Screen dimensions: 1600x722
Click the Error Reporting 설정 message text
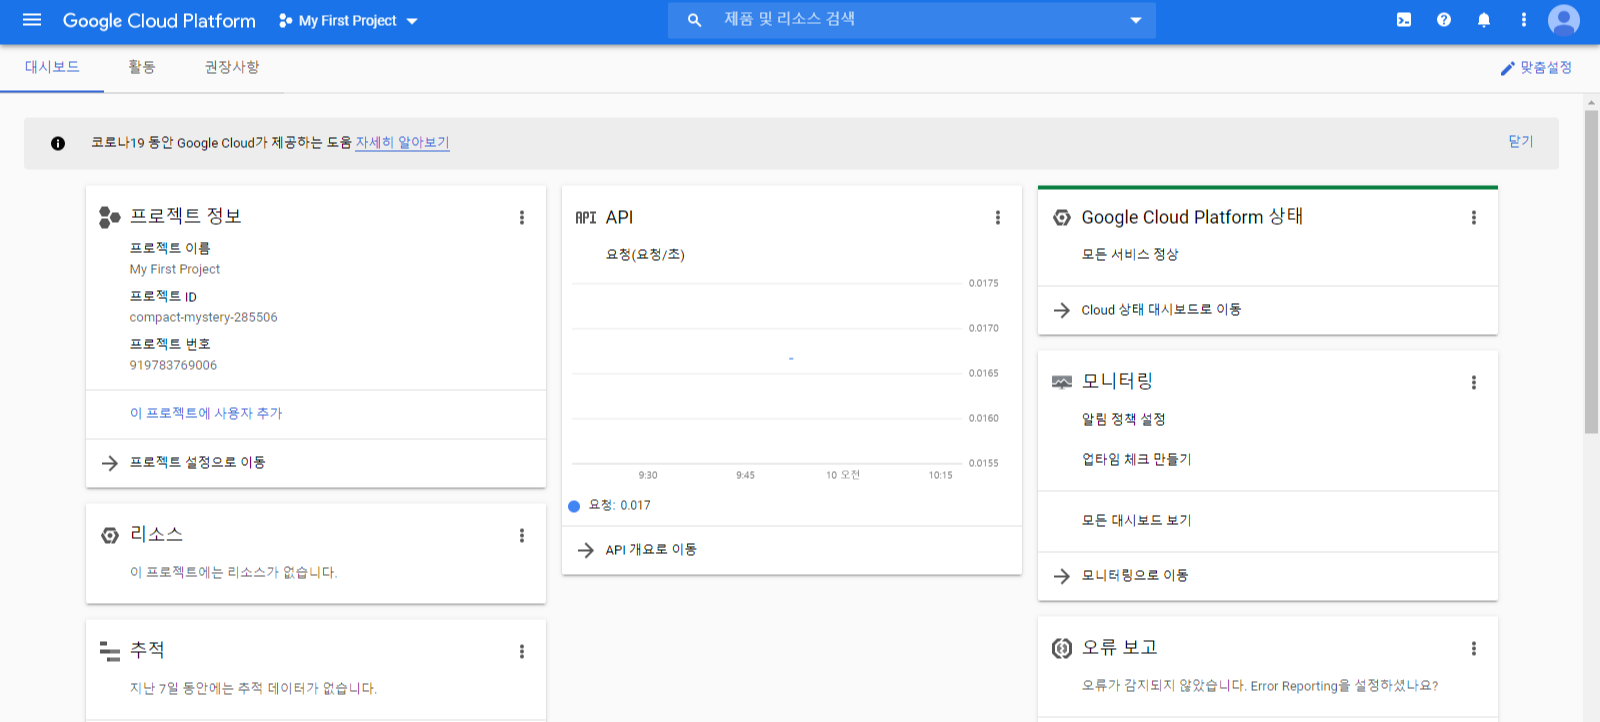(1260, 686)
